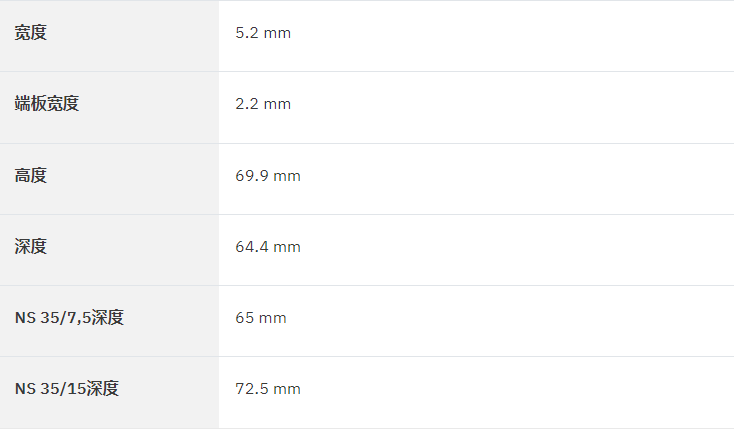Click the 端板宽度 label
Viewport: 738px width, 429px height.
click(47, 104)
